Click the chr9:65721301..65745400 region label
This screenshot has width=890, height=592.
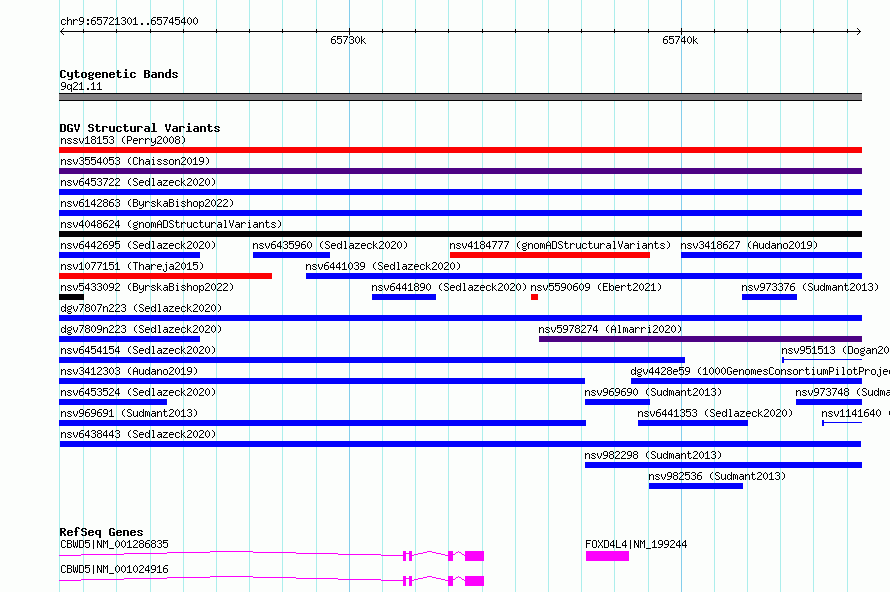pyautogui.click(x=129, y=21)
